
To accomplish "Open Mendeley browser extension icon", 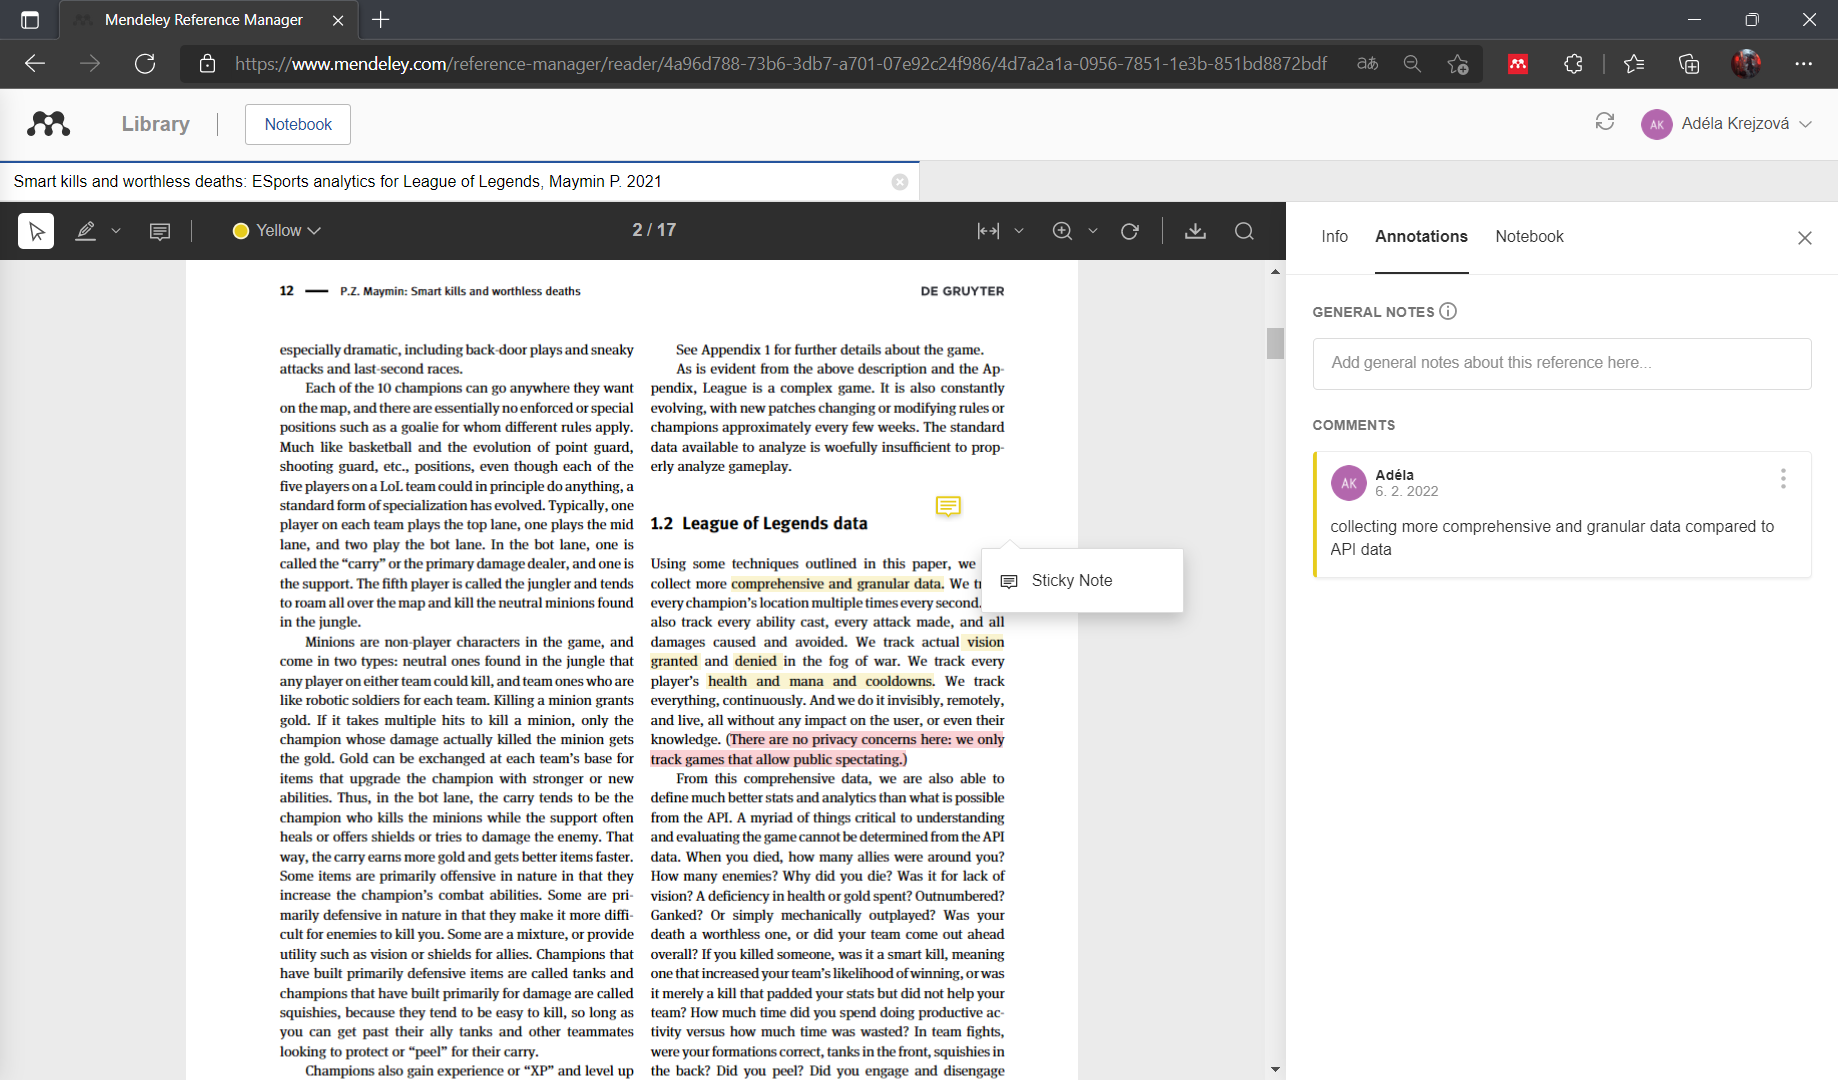I will pos(1518,64).
